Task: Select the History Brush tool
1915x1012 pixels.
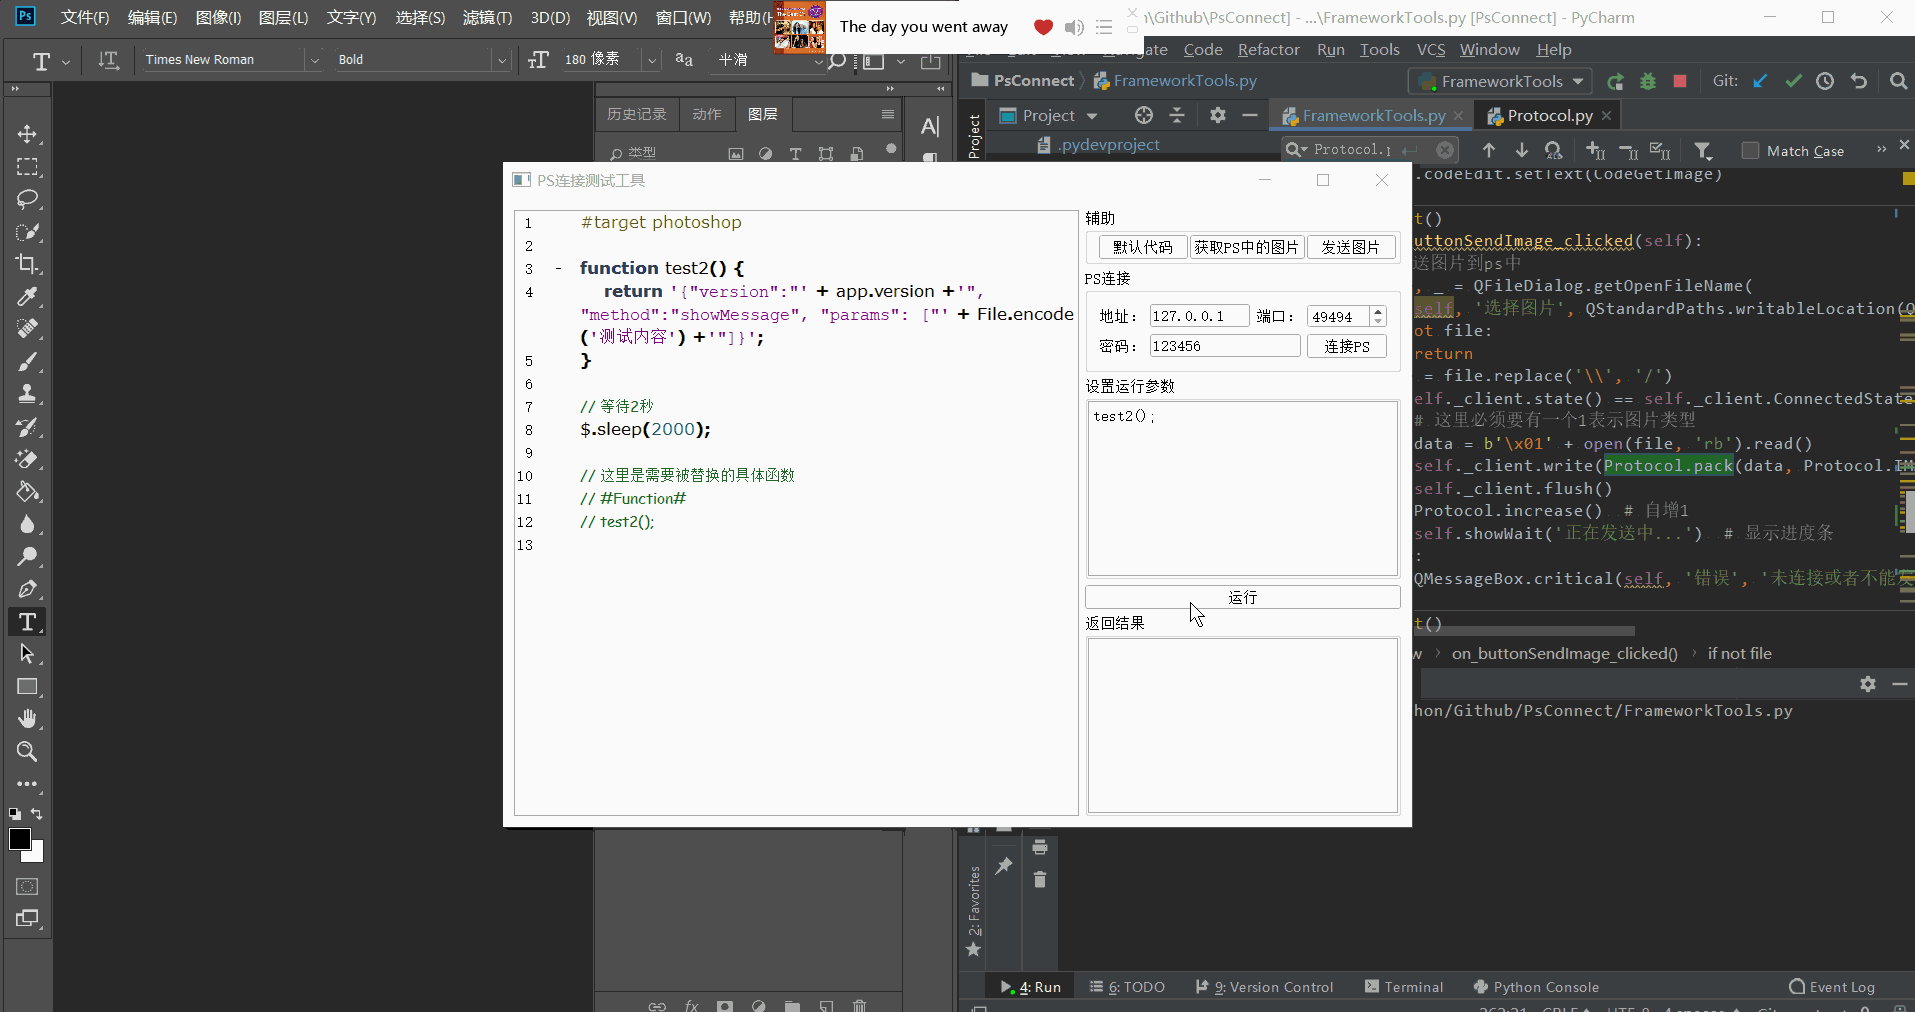Action: click(x=27, y=427)
